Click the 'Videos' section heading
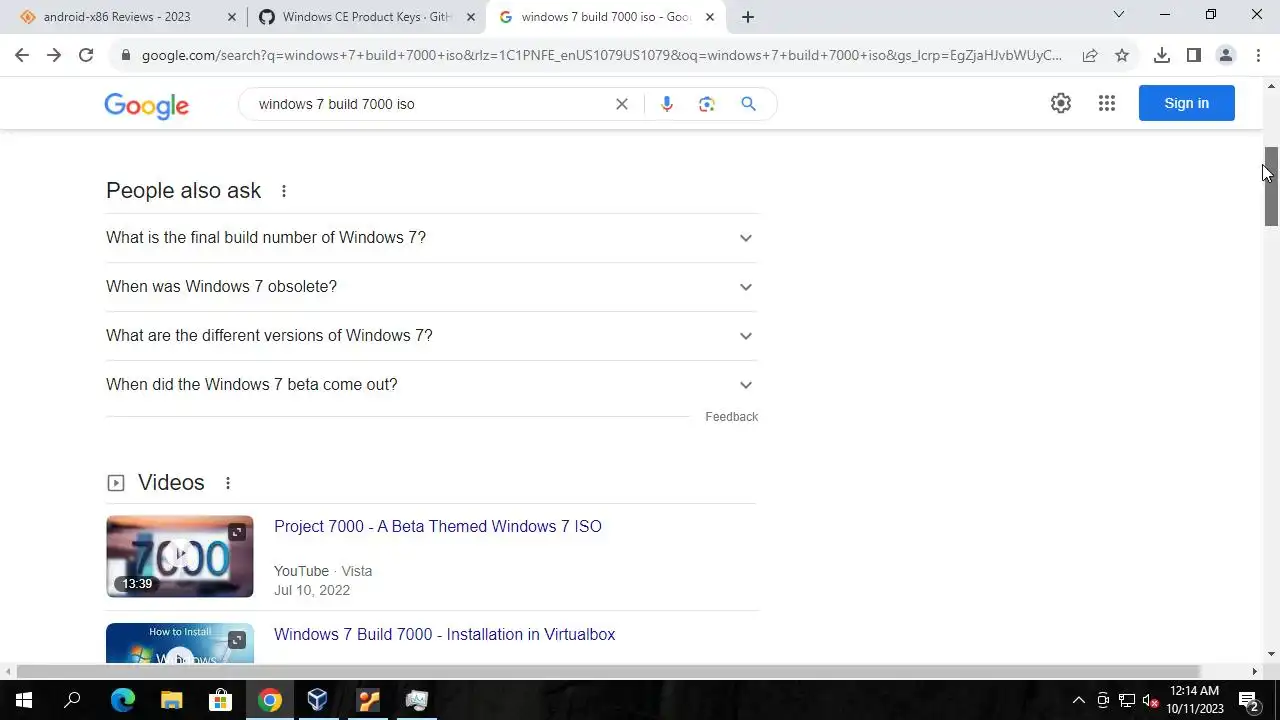This screenshot has height=720, width=1280. pyautogui.click(x=171, y=483)
